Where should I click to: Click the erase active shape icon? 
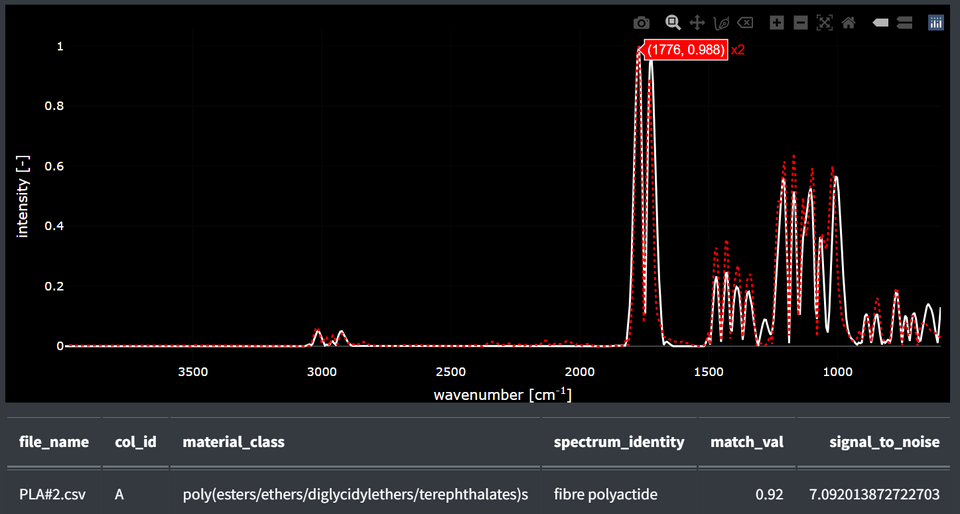pyautogui.click(x=745, y=23)
